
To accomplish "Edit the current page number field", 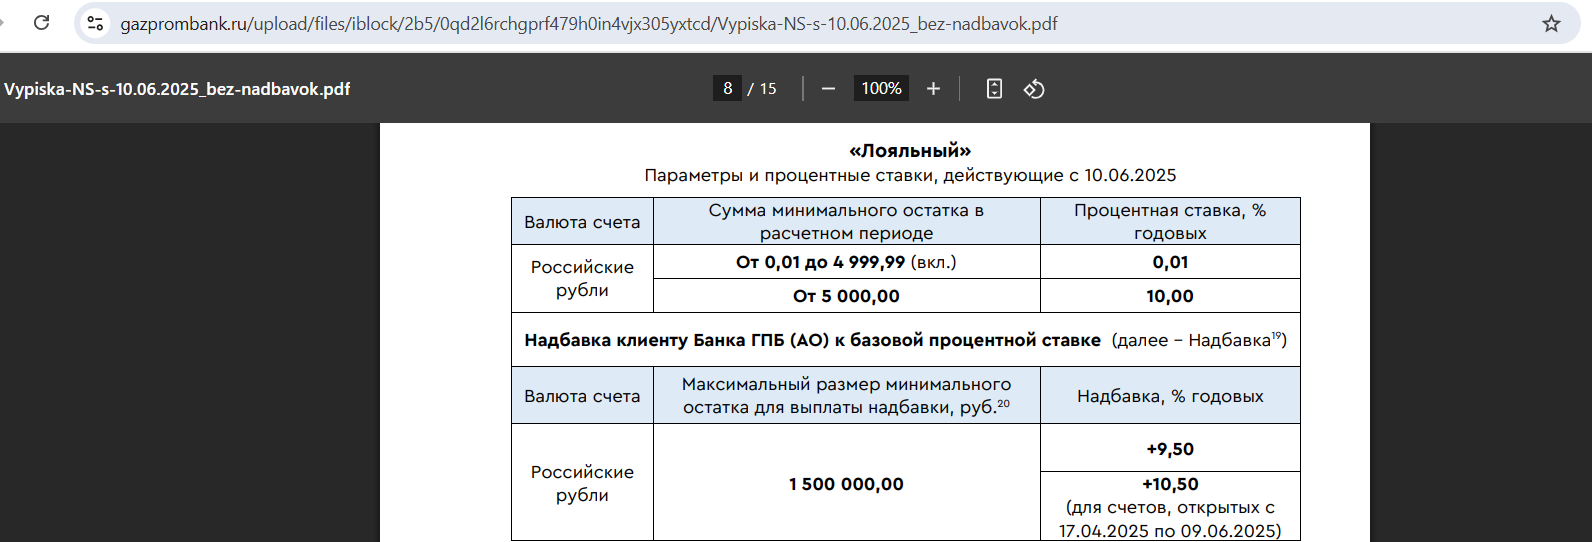I will point(727,88).
